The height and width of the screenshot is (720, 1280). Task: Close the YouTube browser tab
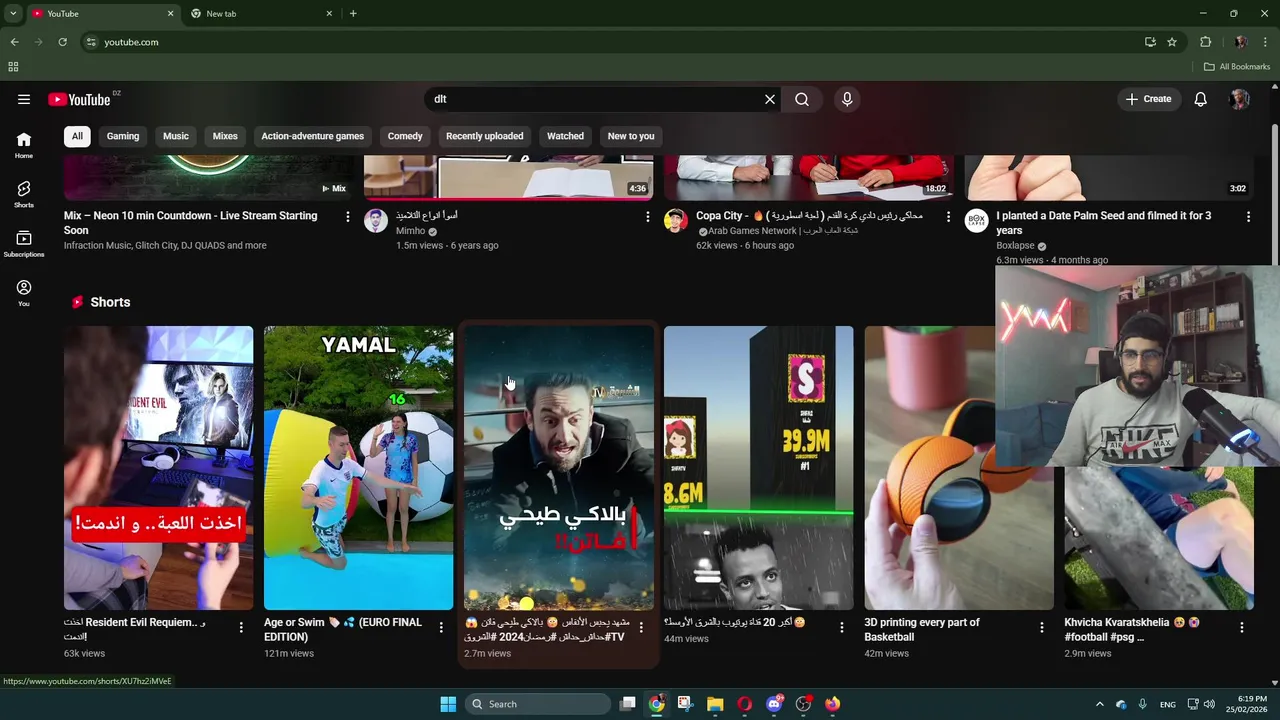(x=170, y=14)
